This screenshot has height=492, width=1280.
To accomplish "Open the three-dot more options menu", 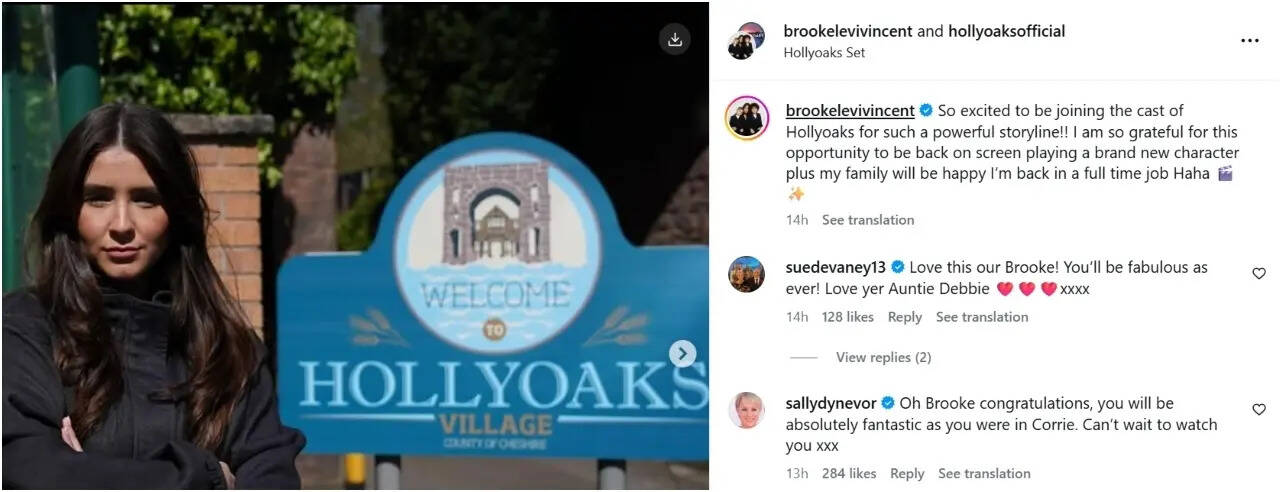I will click(x=1250, y=41).
